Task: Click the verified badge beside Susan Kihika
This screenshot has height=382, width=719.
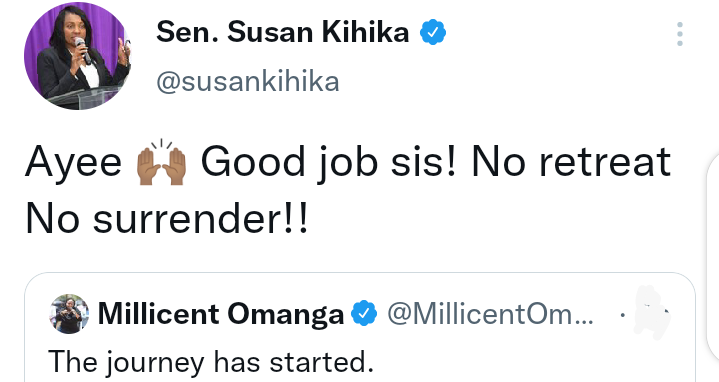Action: click(x=433, y=32)
